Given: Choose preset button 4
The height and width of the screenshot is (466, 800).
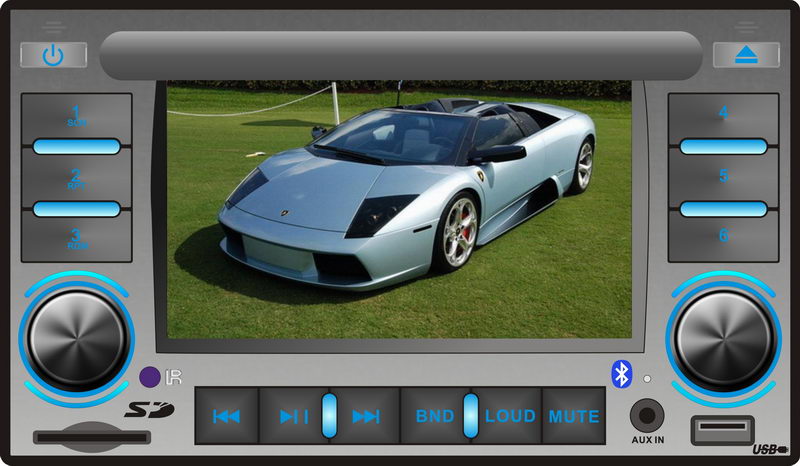Looking at the screenshot, I should point(723,117).
